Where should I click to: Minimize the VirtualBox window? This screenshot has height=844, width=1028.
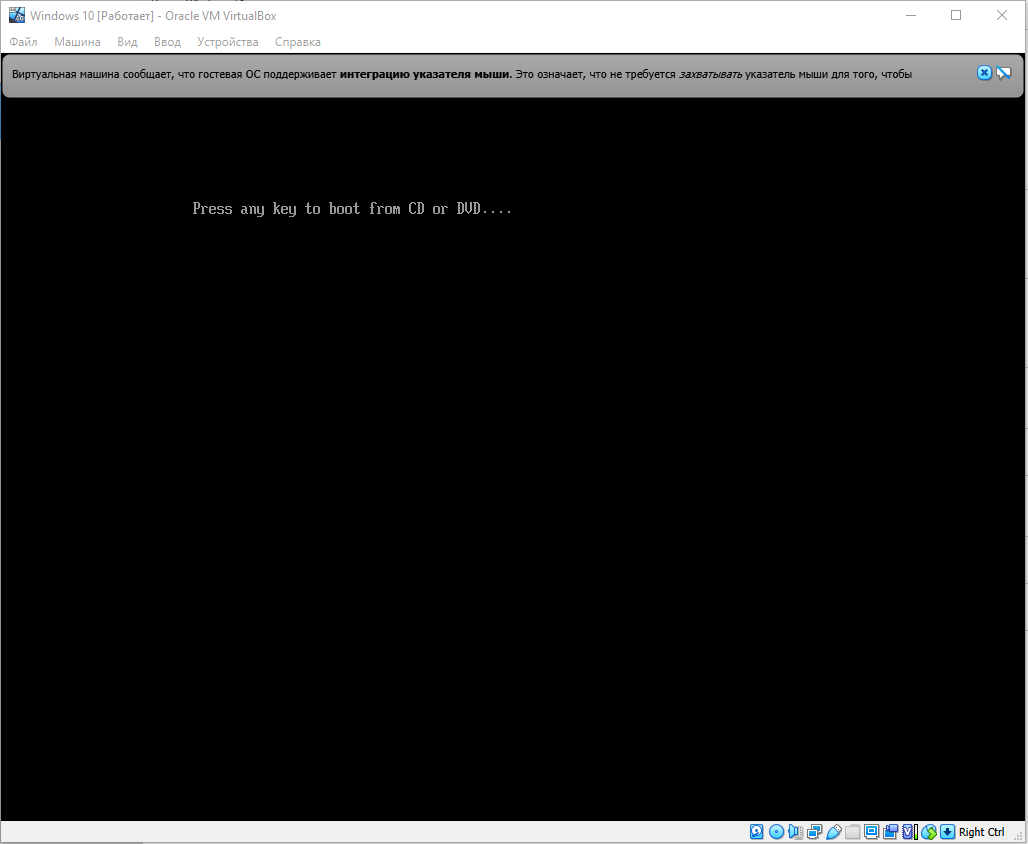pos(911,15)
